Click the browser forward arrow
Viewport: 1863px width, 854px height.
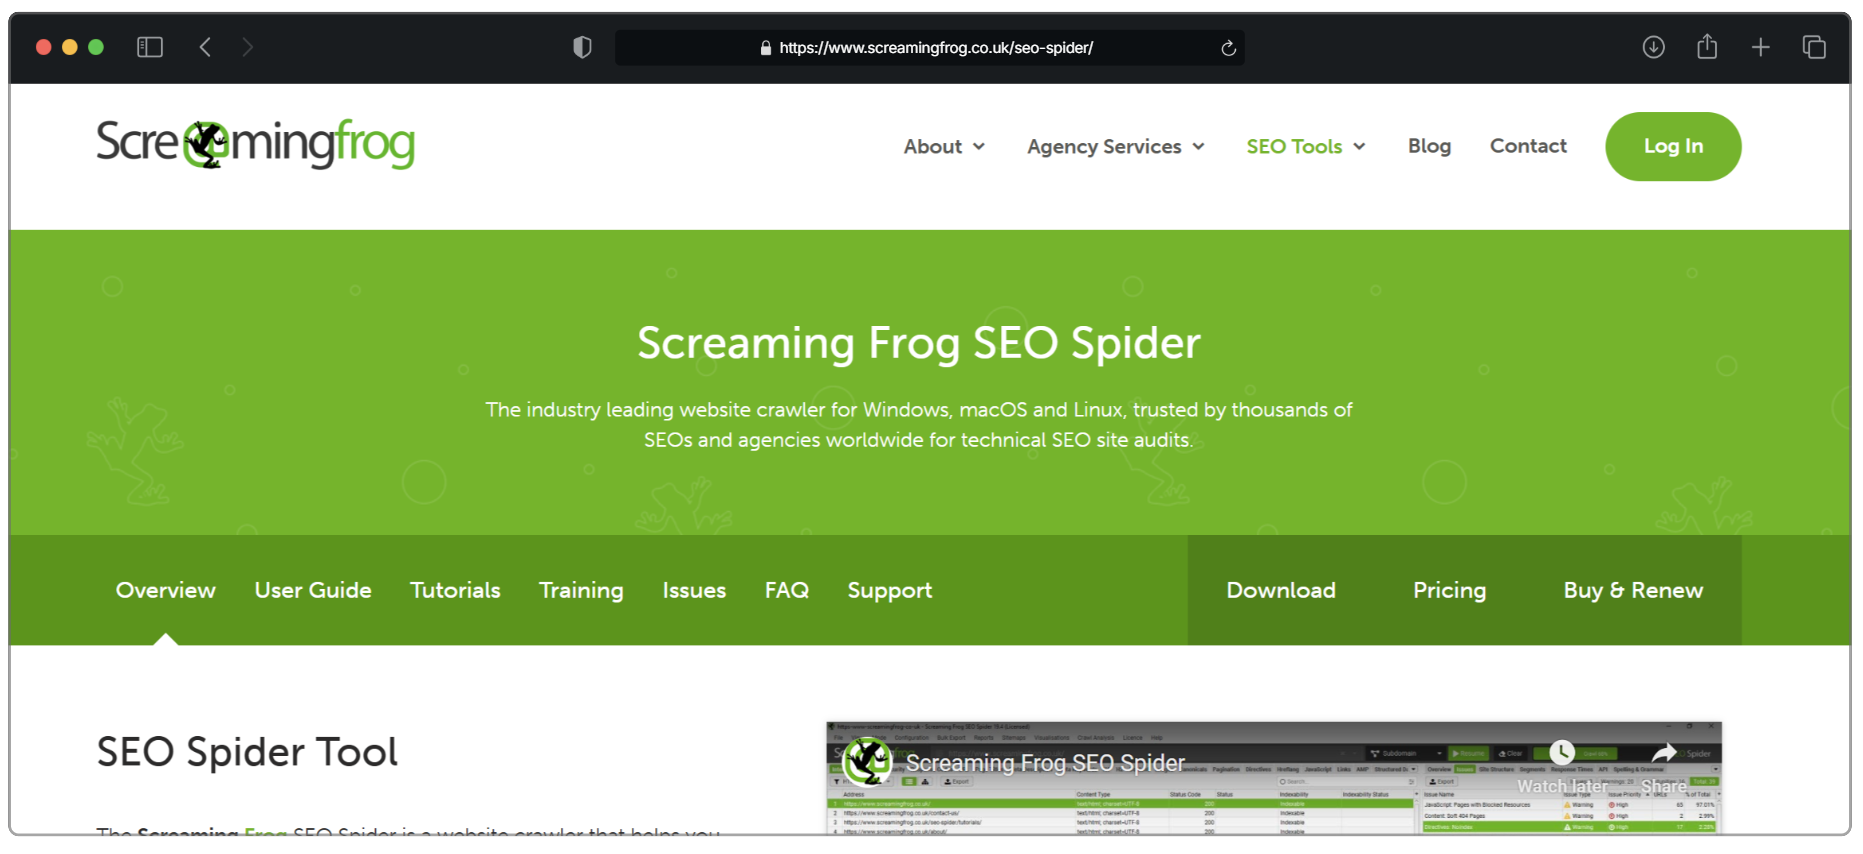tap(247, 47)
